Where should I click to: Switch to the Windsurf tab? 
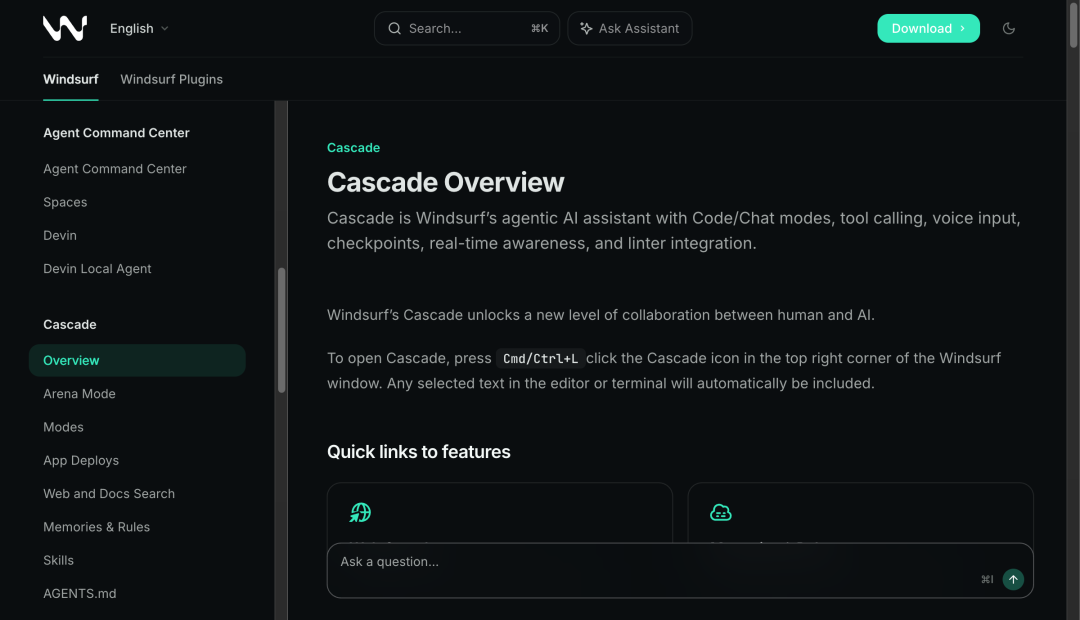[71, 79]
